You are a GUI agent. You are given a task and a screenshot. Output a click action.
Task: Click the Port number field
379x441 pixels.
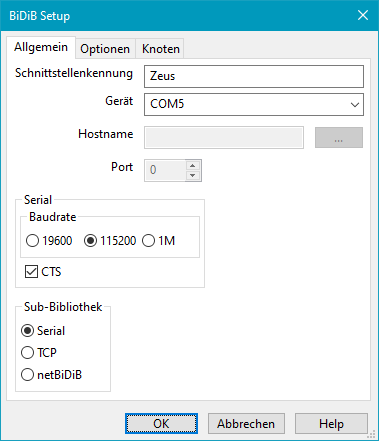pyautogui.click(x=165, y=170)
